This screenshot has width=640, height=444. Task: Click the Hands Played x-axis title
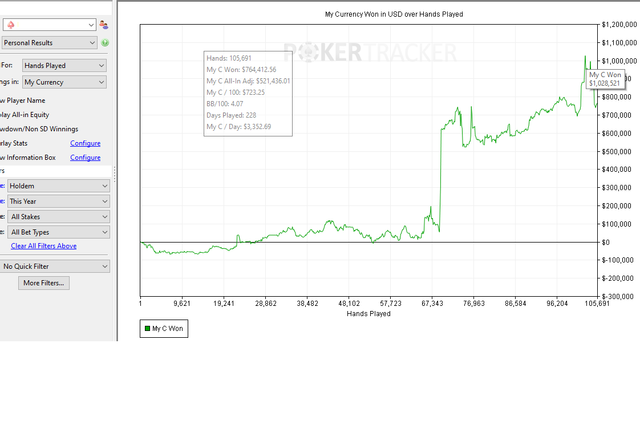pyautogui.click(x=369, y=314)
